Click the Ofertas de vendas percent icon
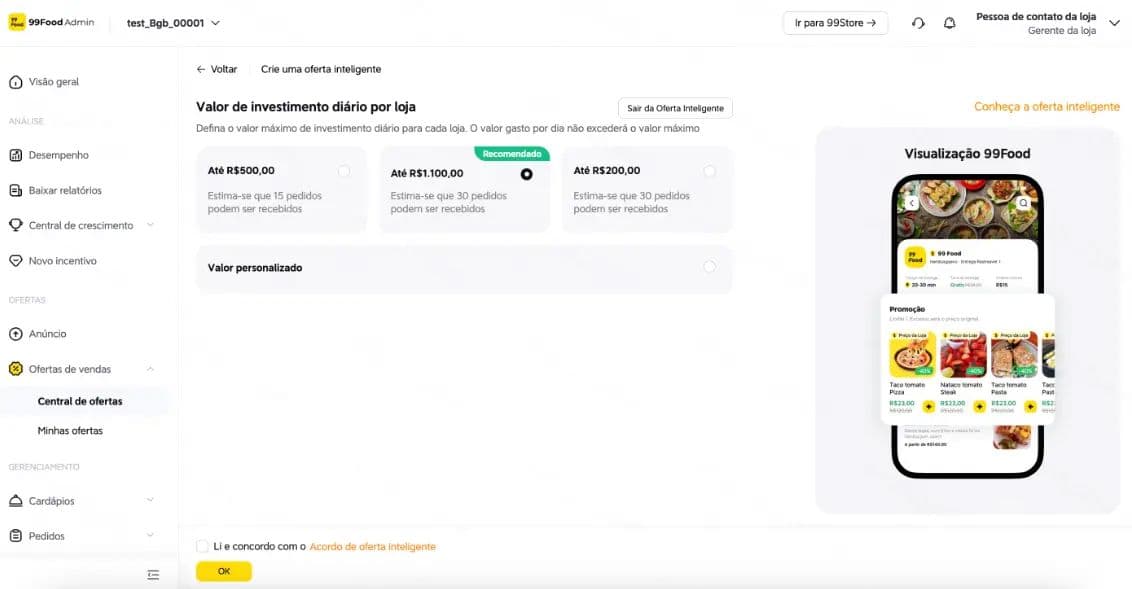1132x589 pixels. click(x=15, y=369)
